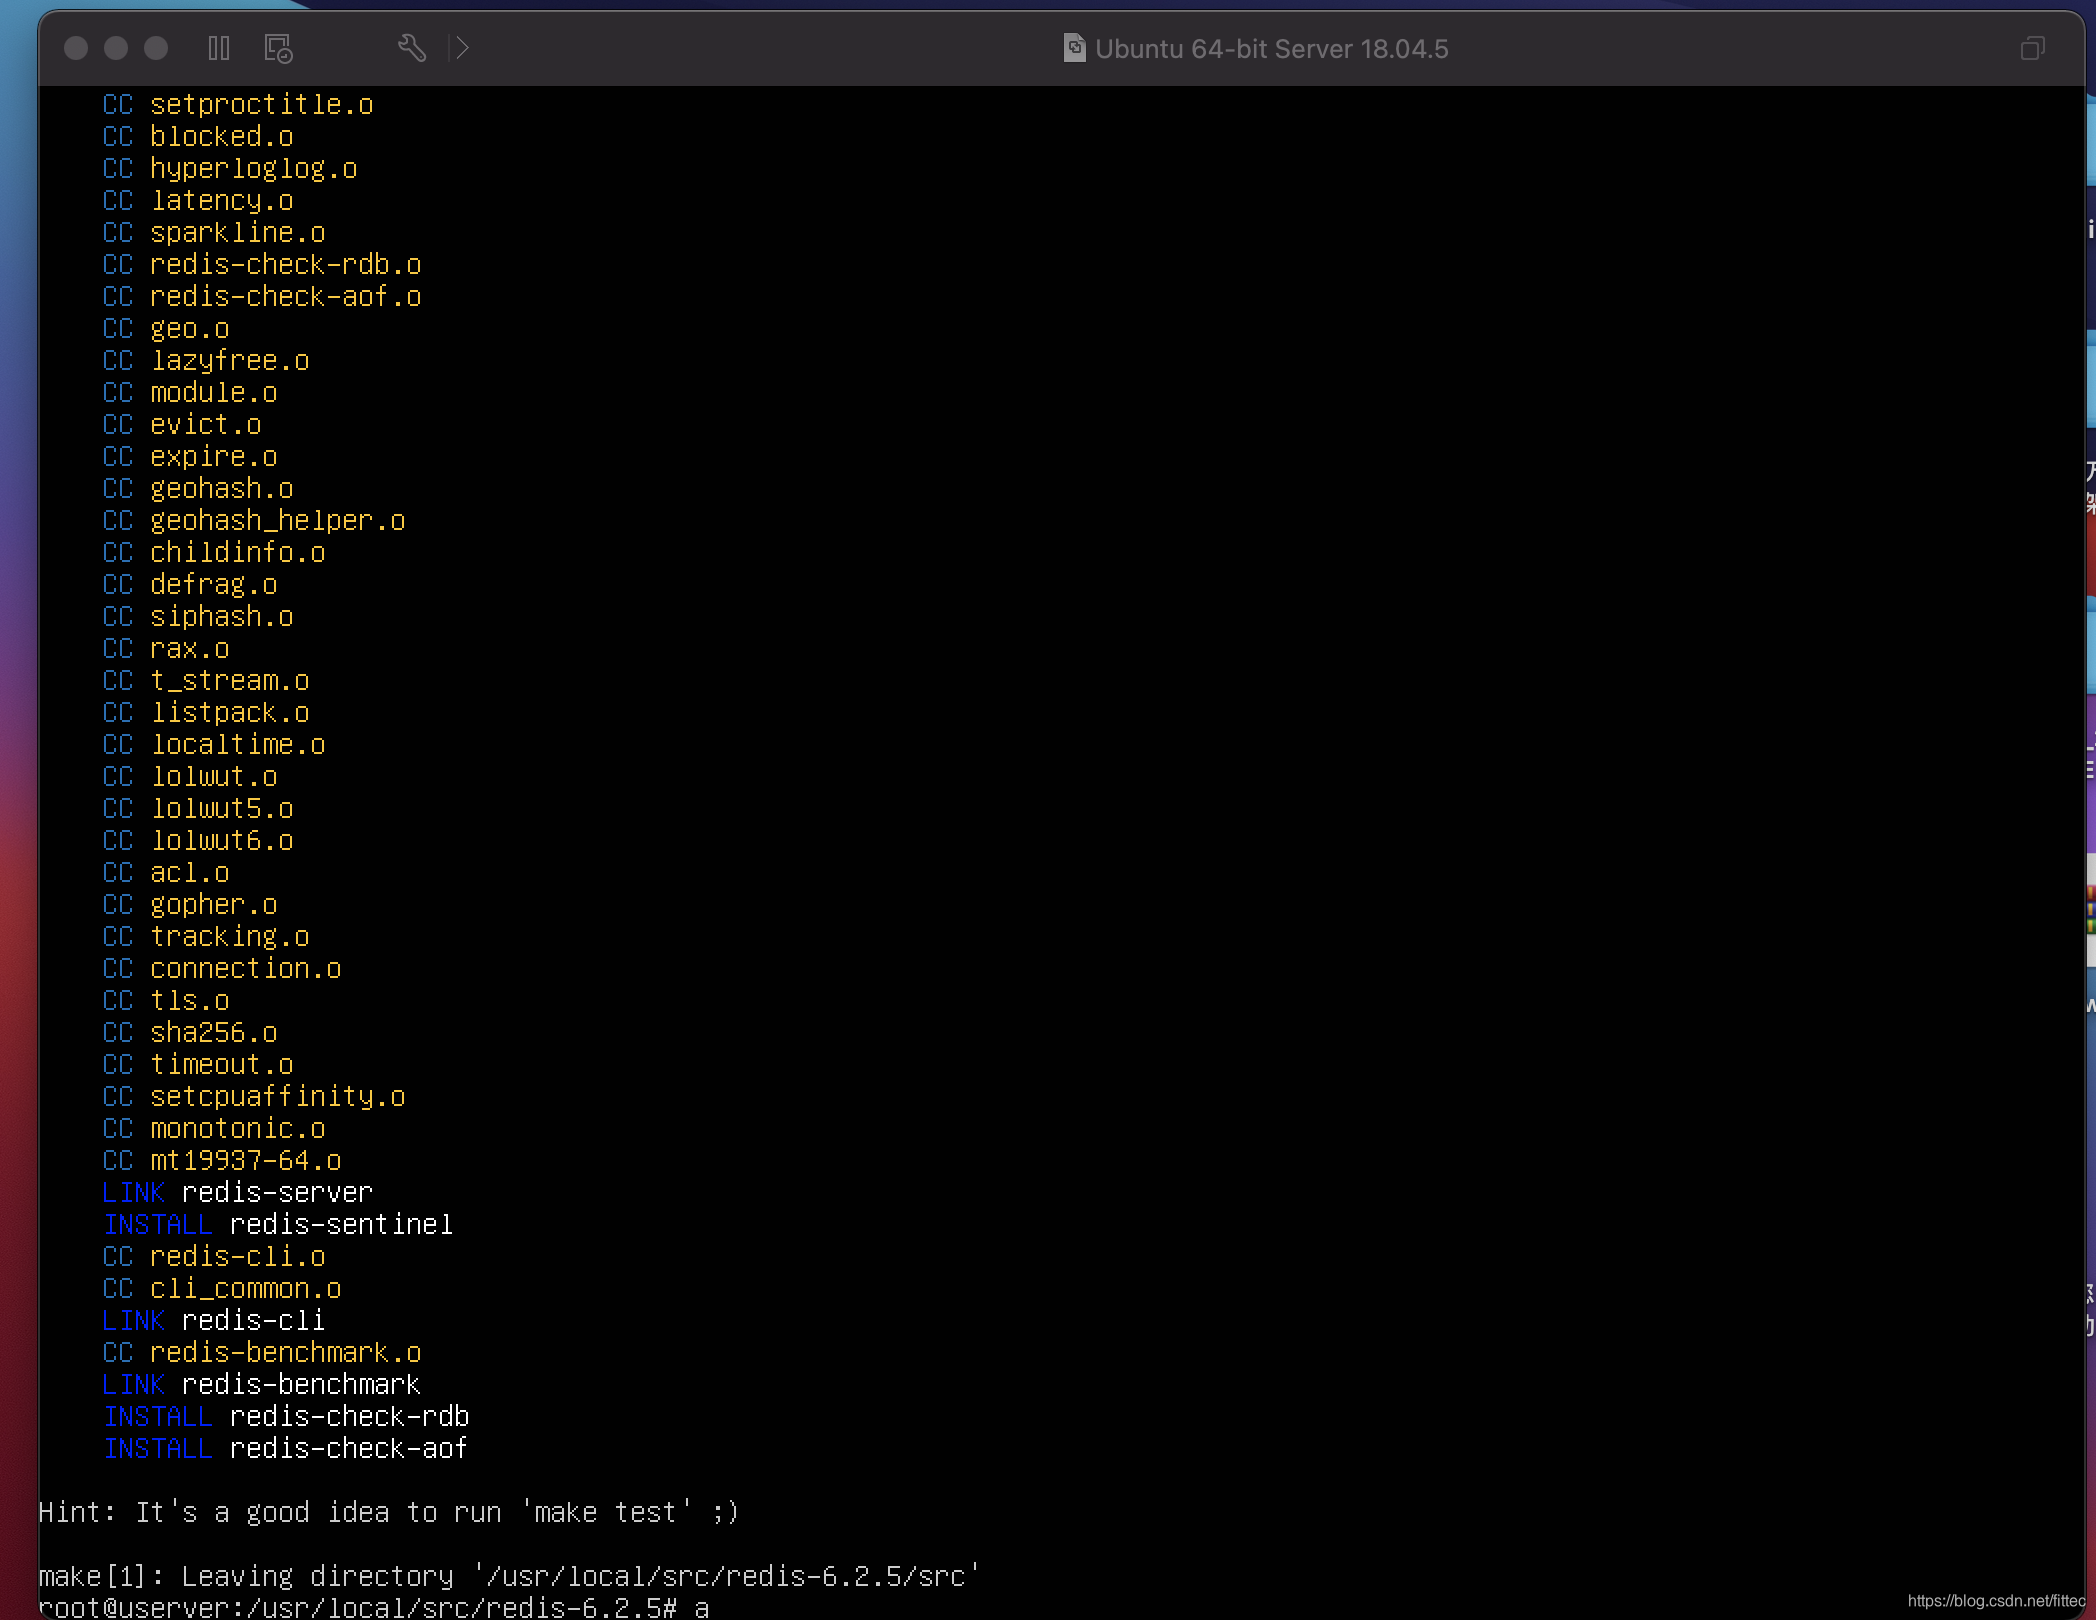Minimize the VM window
2096x1620 pixels.
(116, 48)
